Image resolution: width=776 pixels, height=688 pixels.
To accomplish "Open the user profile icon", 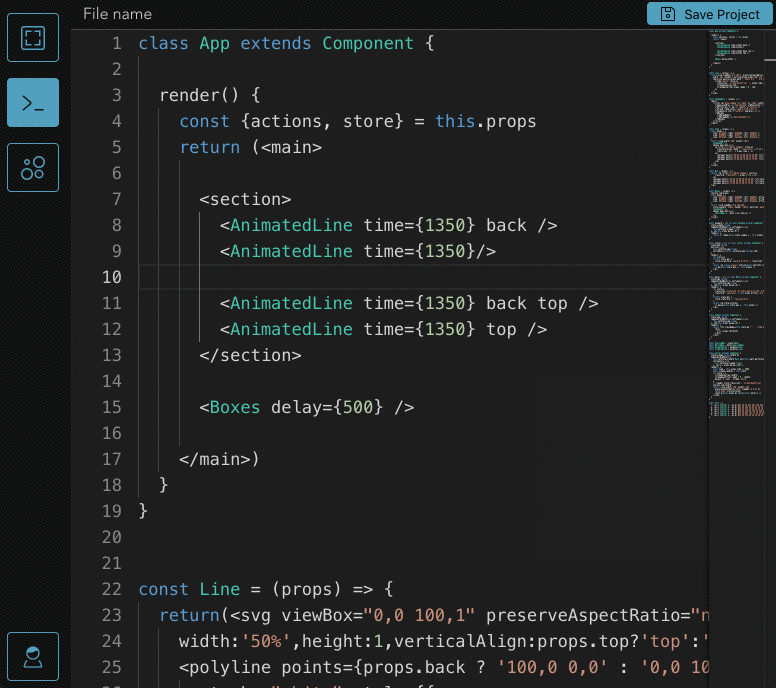I will [x=33, y=656].
